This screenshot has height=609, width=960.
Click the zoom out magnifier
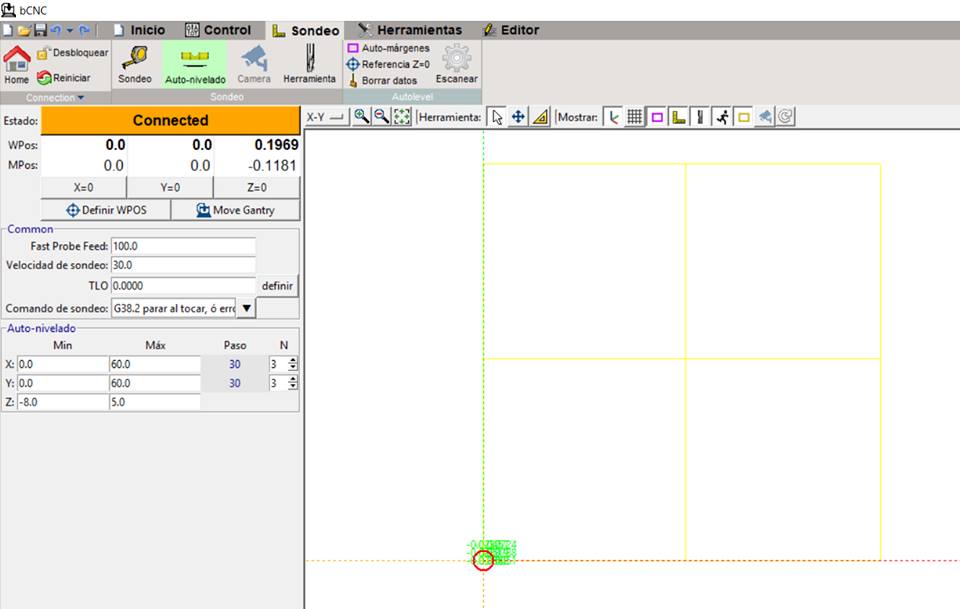pyautogui.click(x=381, y=117)
